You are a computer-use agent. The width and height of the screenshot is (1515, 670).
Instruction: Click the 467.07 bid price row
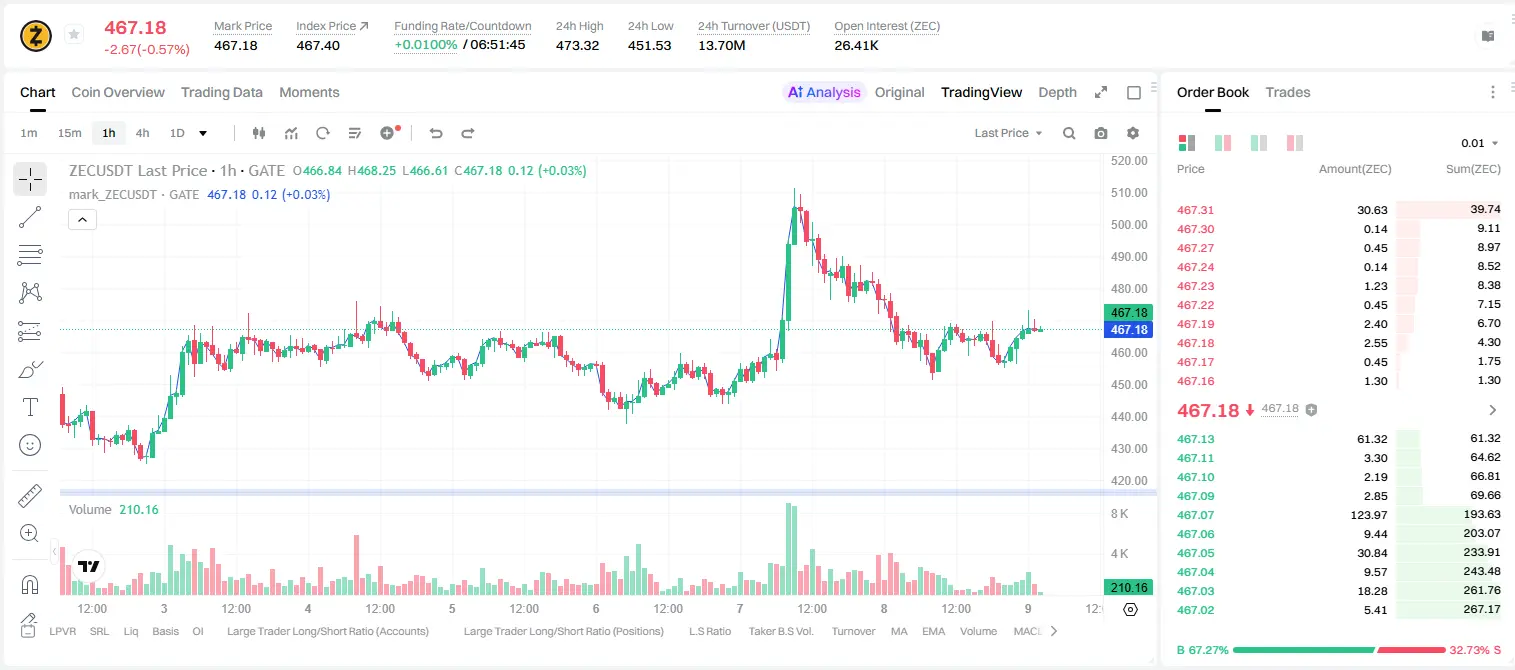(x=1338, y=515)
